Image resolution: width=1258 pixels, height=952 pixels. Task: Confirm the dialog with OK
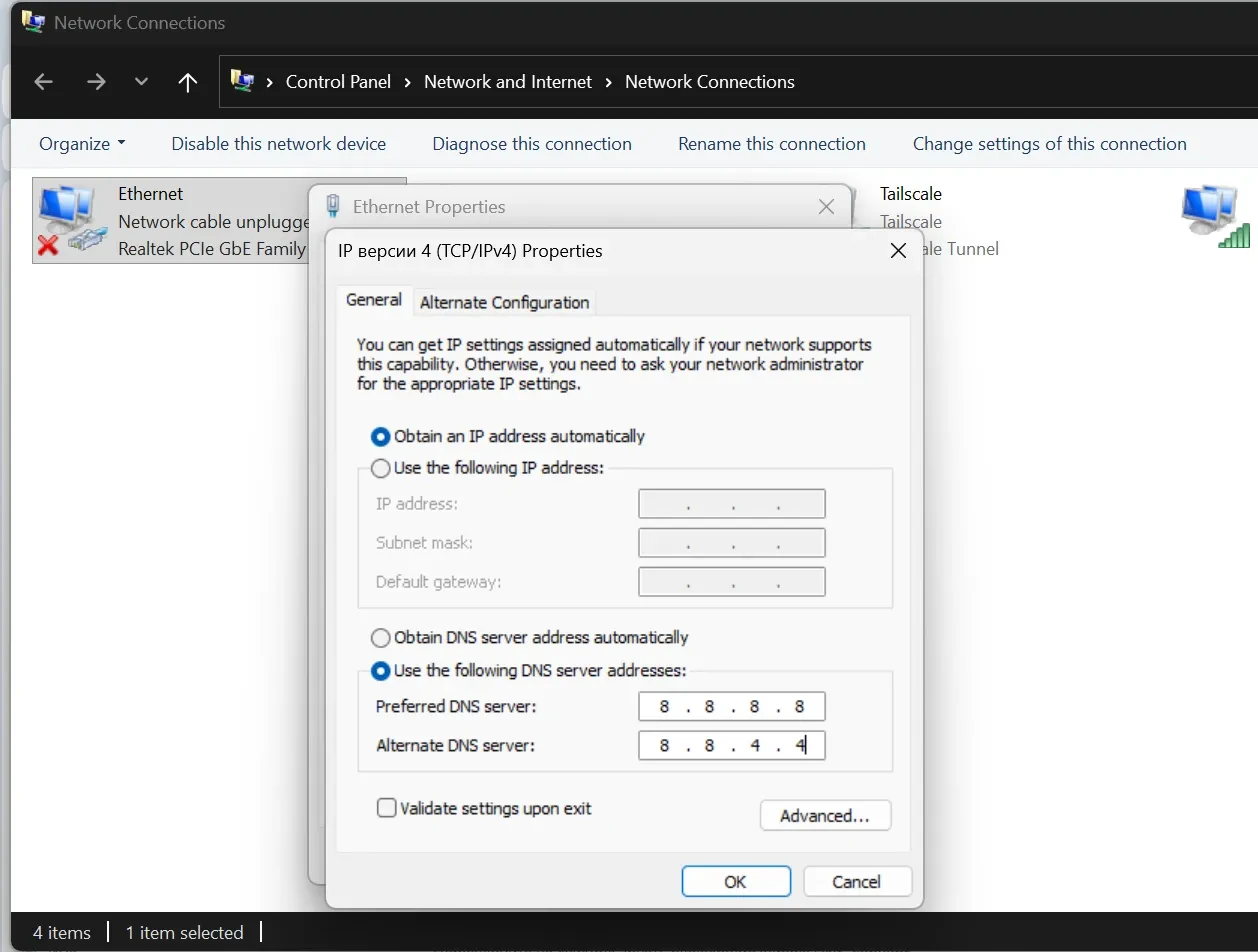pyautogui.click(x=735, y=882)
